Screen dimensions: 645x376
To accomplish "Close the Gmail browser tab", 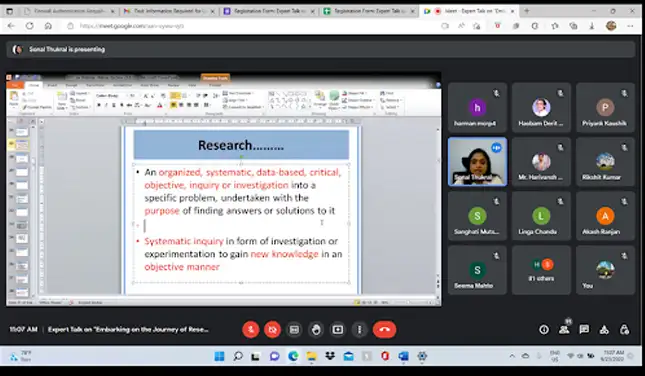I will point(213,12).
